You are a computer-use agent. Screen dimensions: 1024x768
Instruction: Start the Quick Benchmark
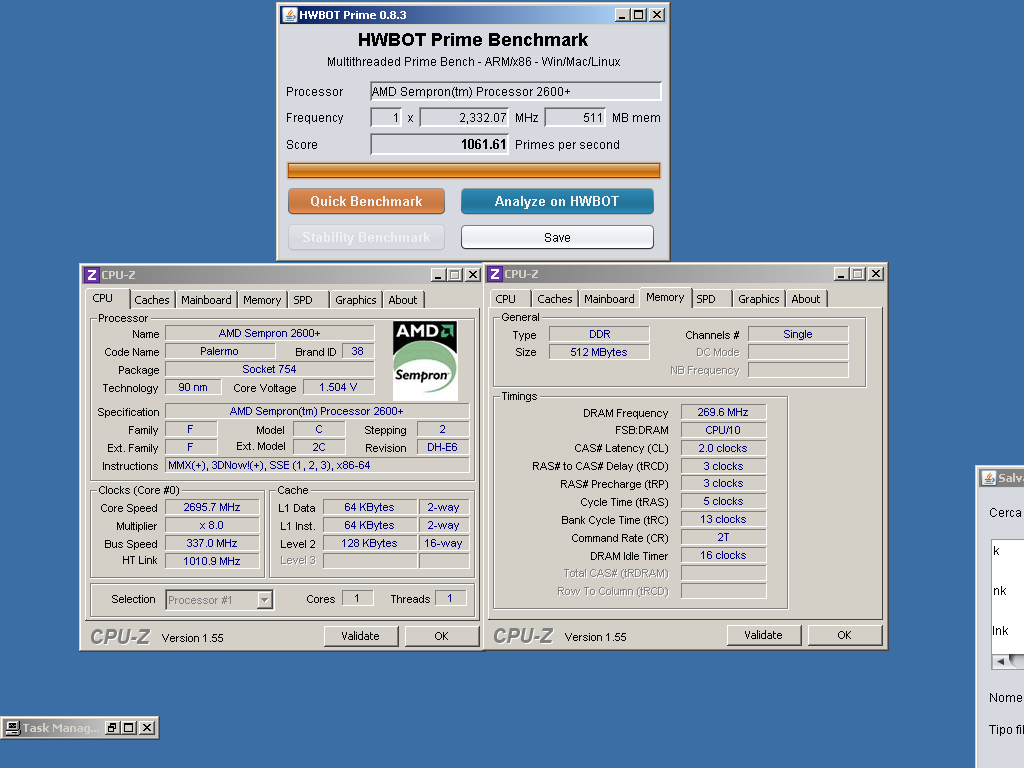(x=366, y=201)
